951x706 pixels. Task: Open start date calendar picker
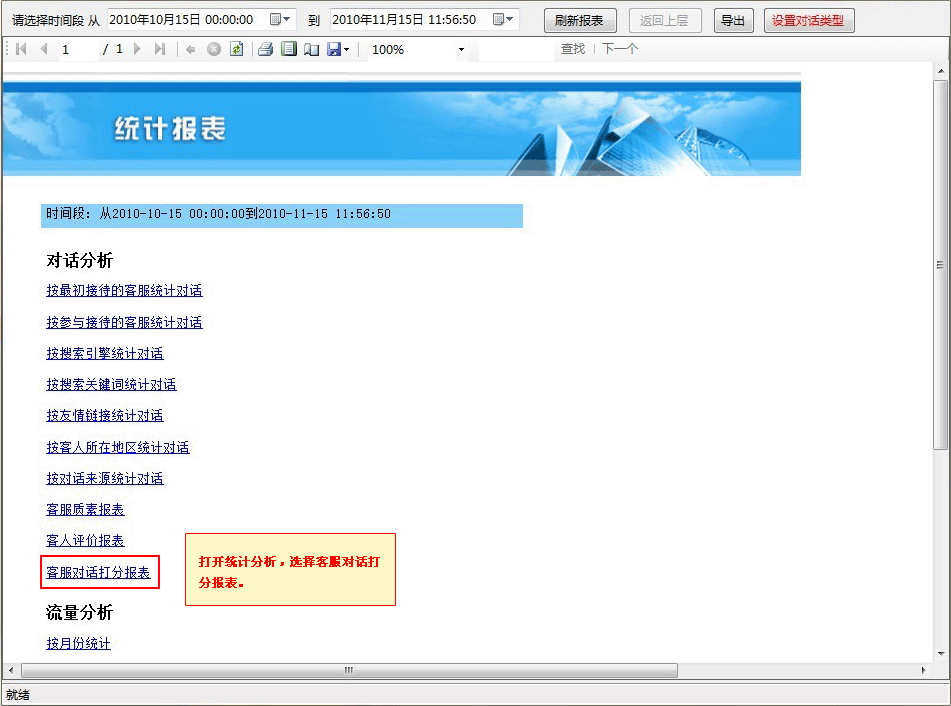(279, 19)
